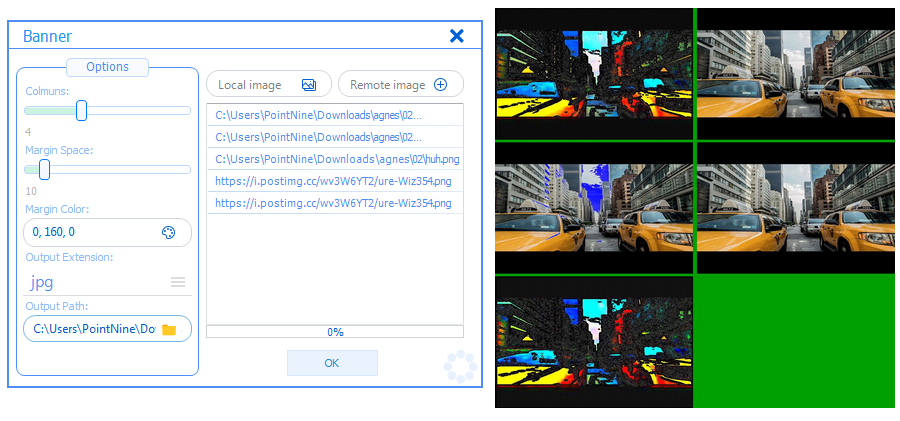Select second agnes\02... list entry

(335, 137)
